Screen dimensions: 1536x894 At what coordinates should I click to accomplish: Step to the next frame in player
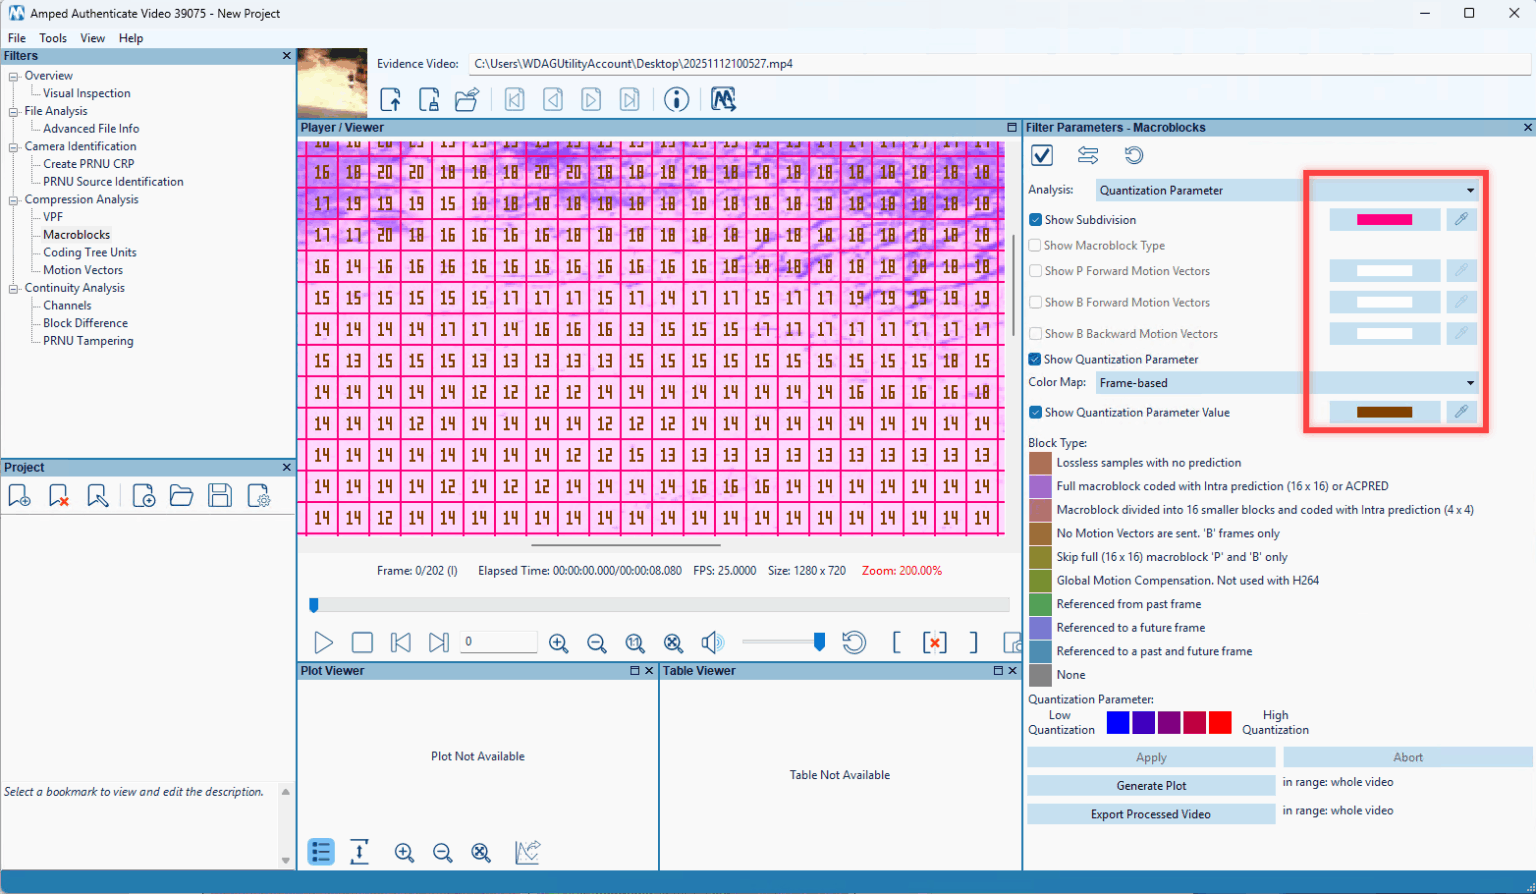tap(438, 642)
